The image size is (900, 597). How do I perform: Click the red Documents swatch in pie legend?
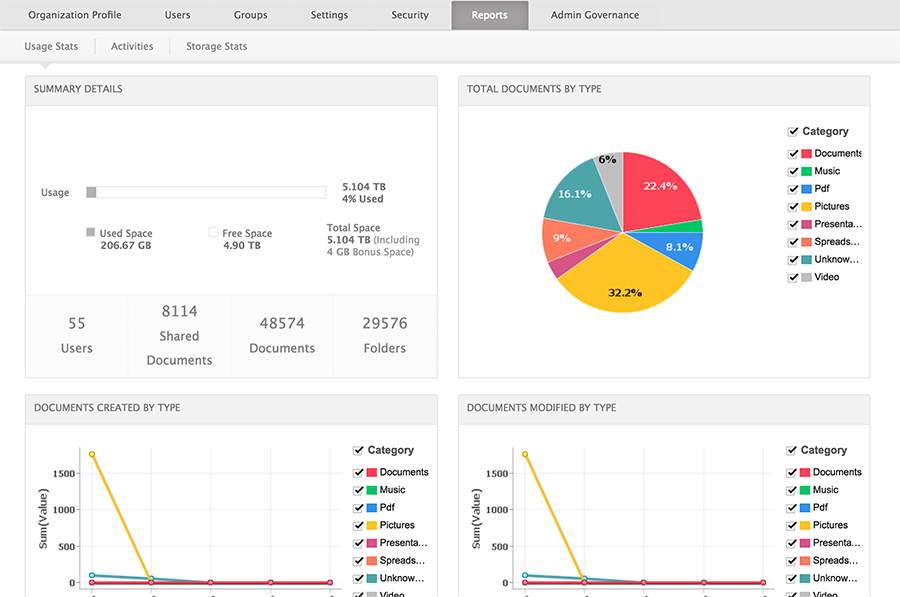806,154
